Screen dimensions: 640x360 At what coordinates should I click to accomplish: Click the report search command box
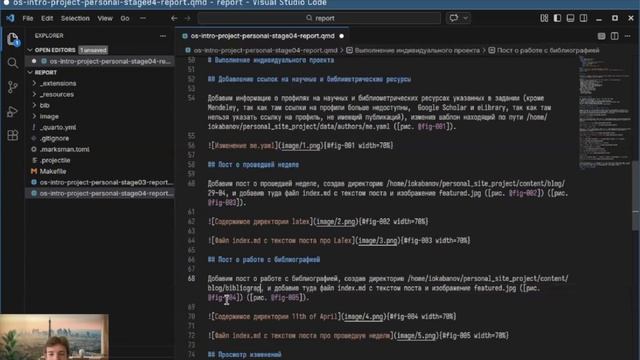point(319,18)
